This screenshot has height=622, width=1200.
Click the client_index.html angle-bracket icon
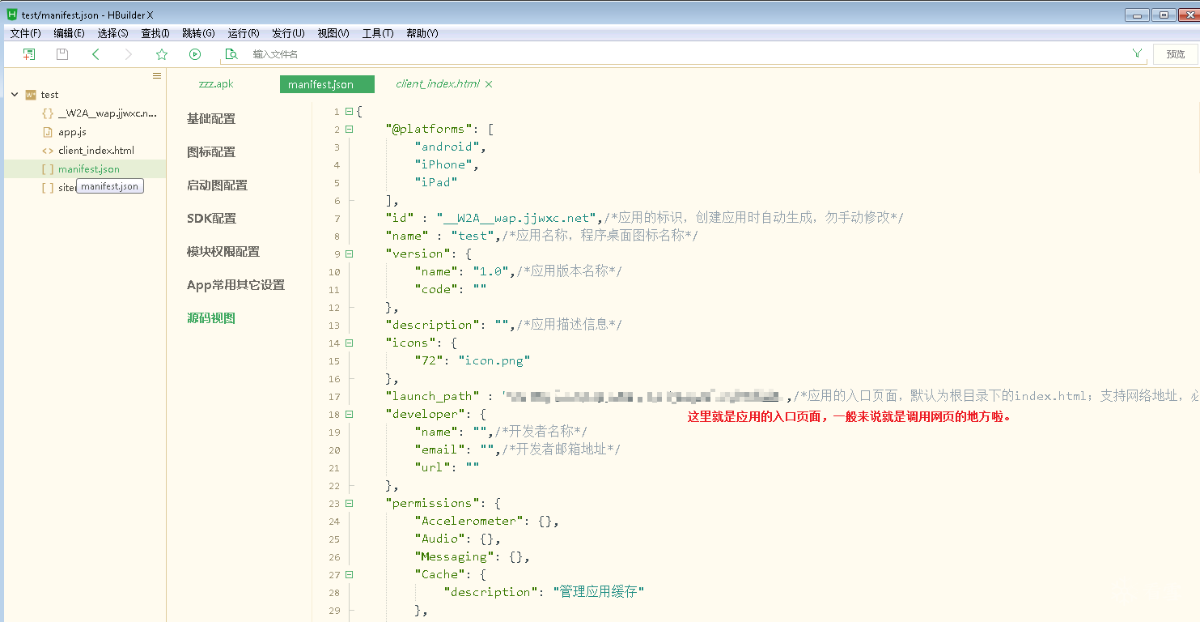[47, 150]
